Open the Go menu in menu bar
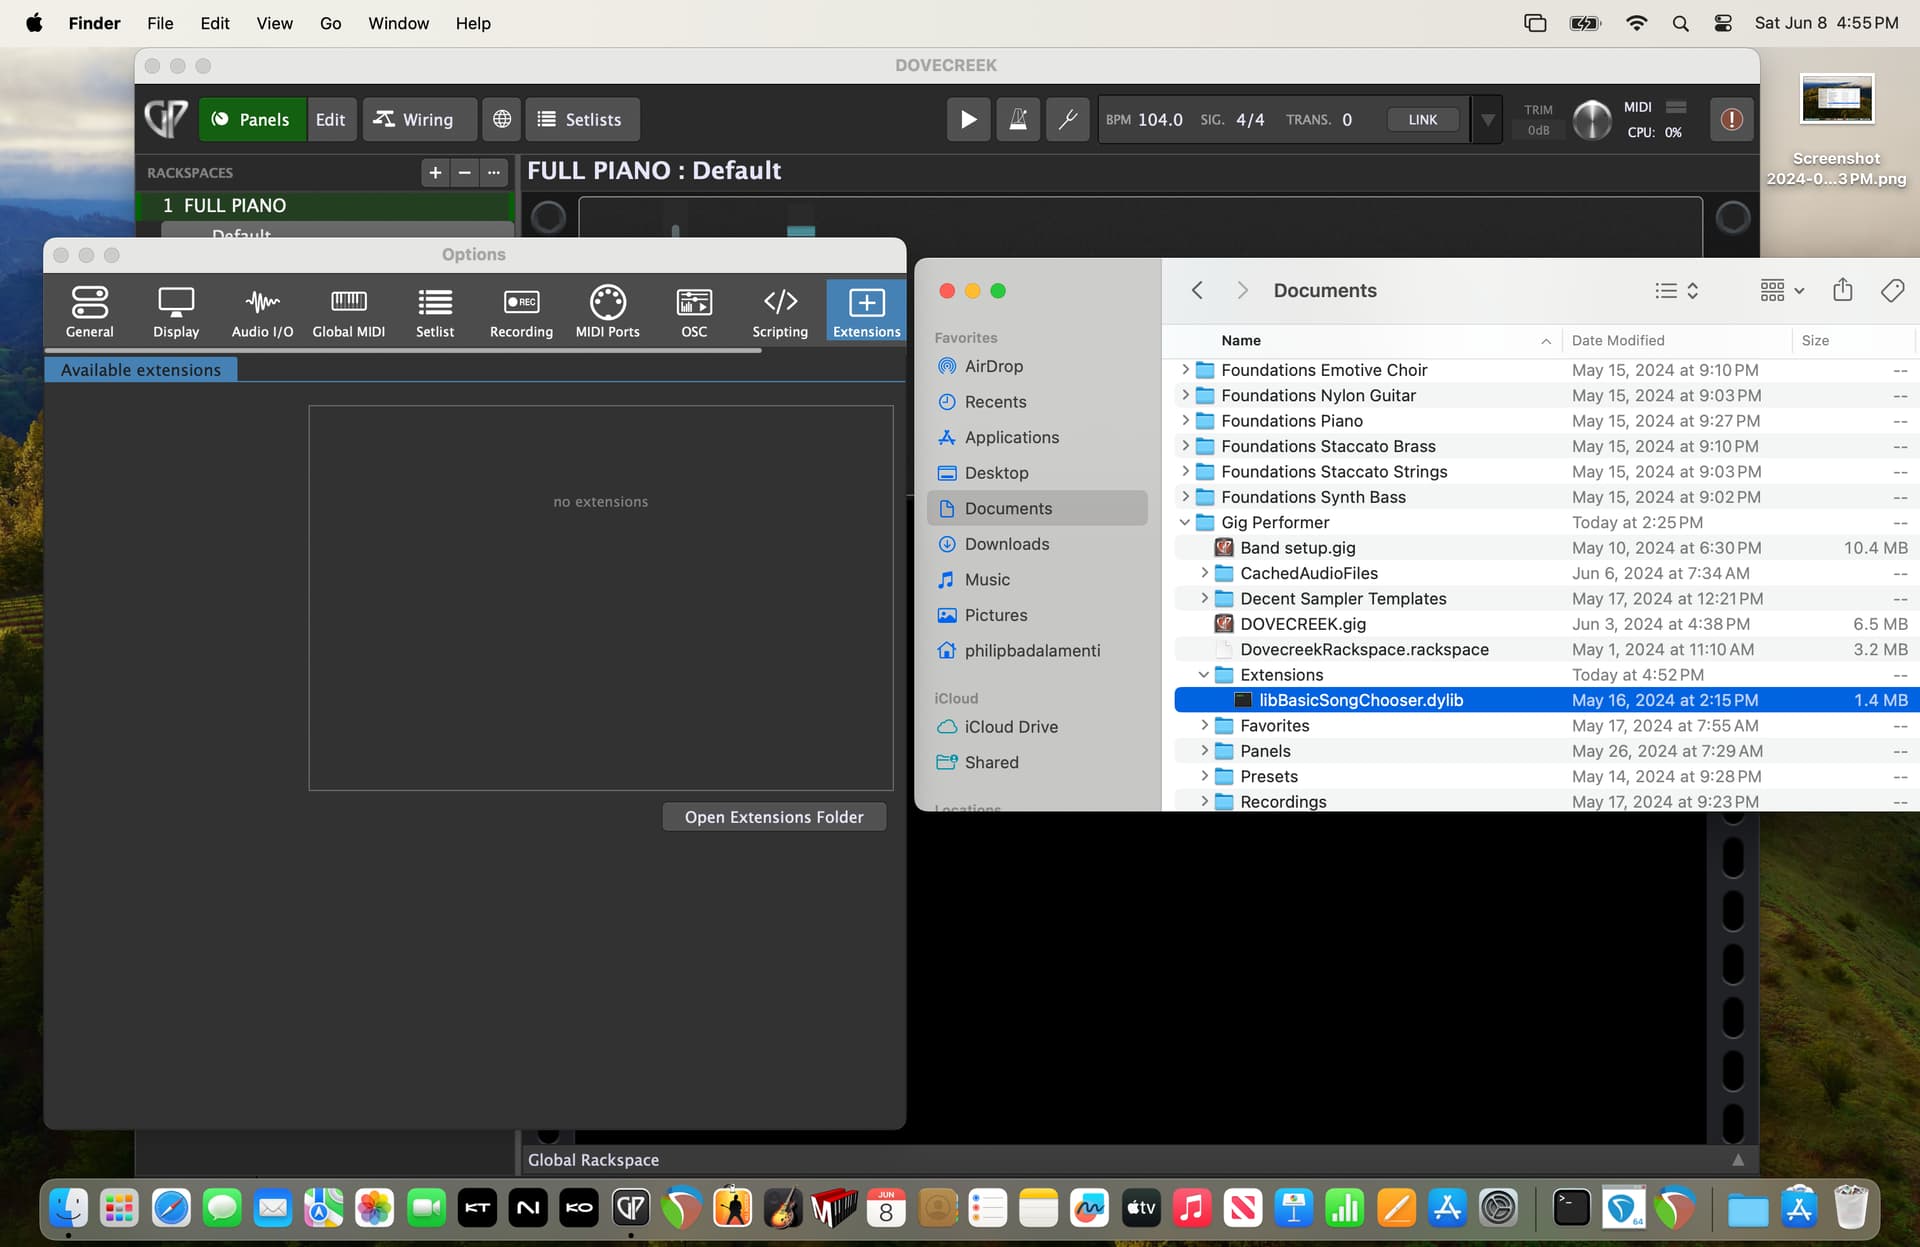 (330, 23)
